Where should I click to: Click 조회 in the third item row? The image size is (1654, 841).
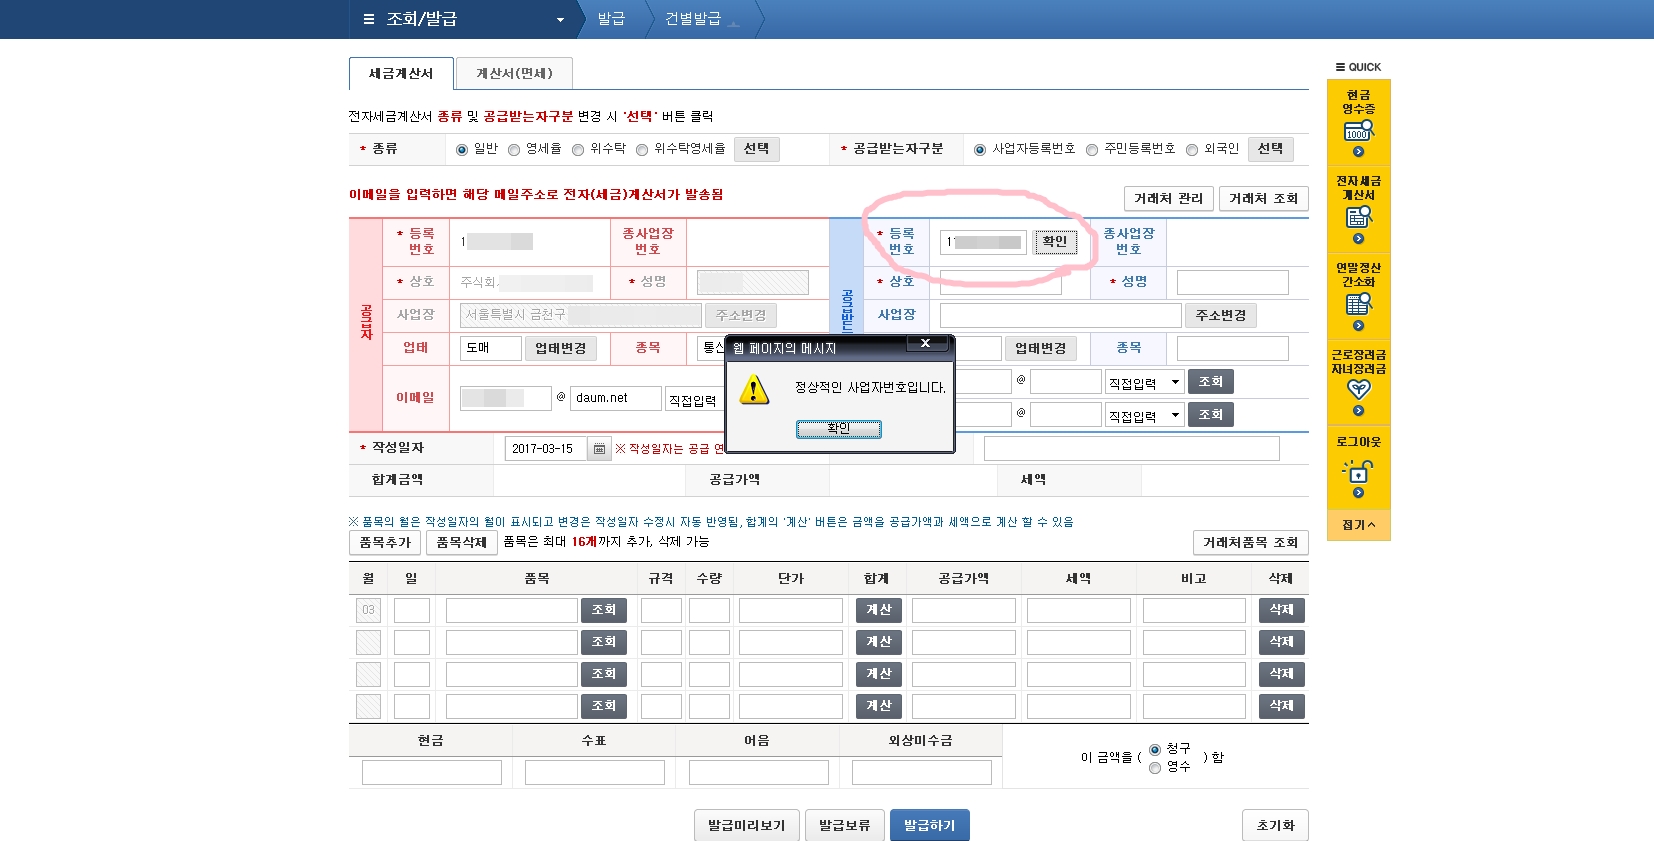point(604,674)
